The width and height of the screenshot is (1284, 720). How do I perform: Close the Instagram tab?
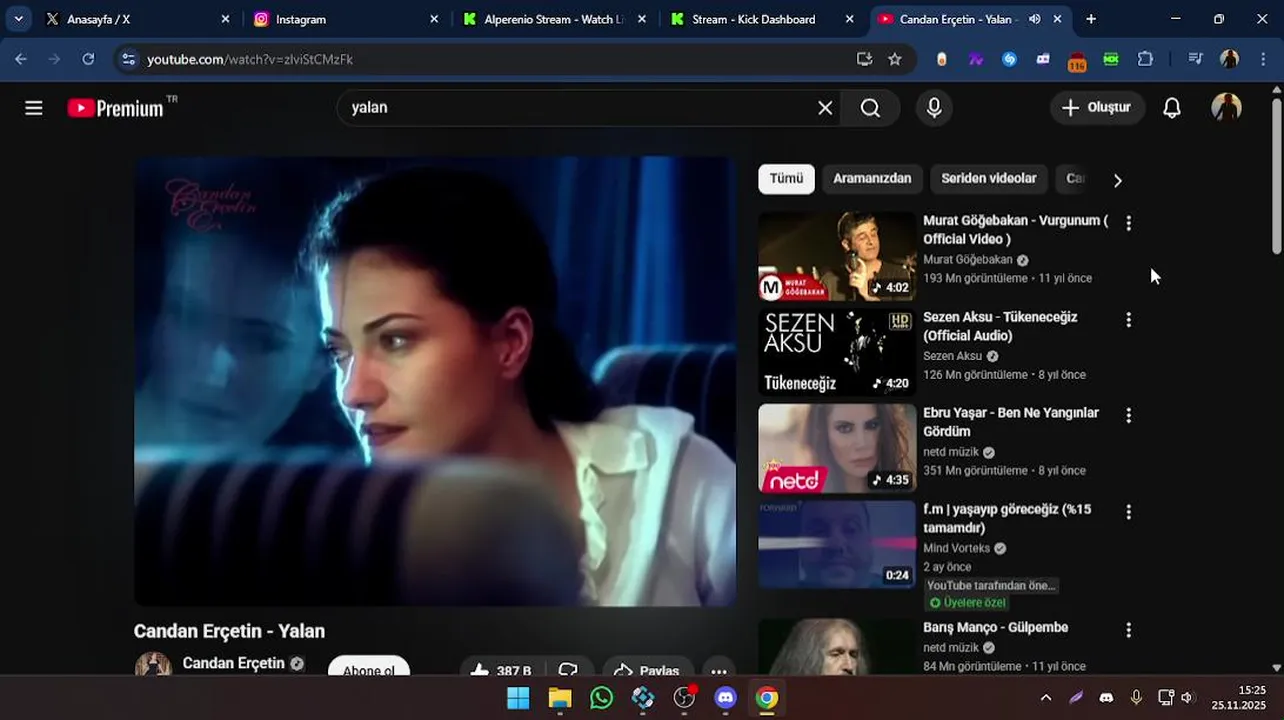[433, 19]
